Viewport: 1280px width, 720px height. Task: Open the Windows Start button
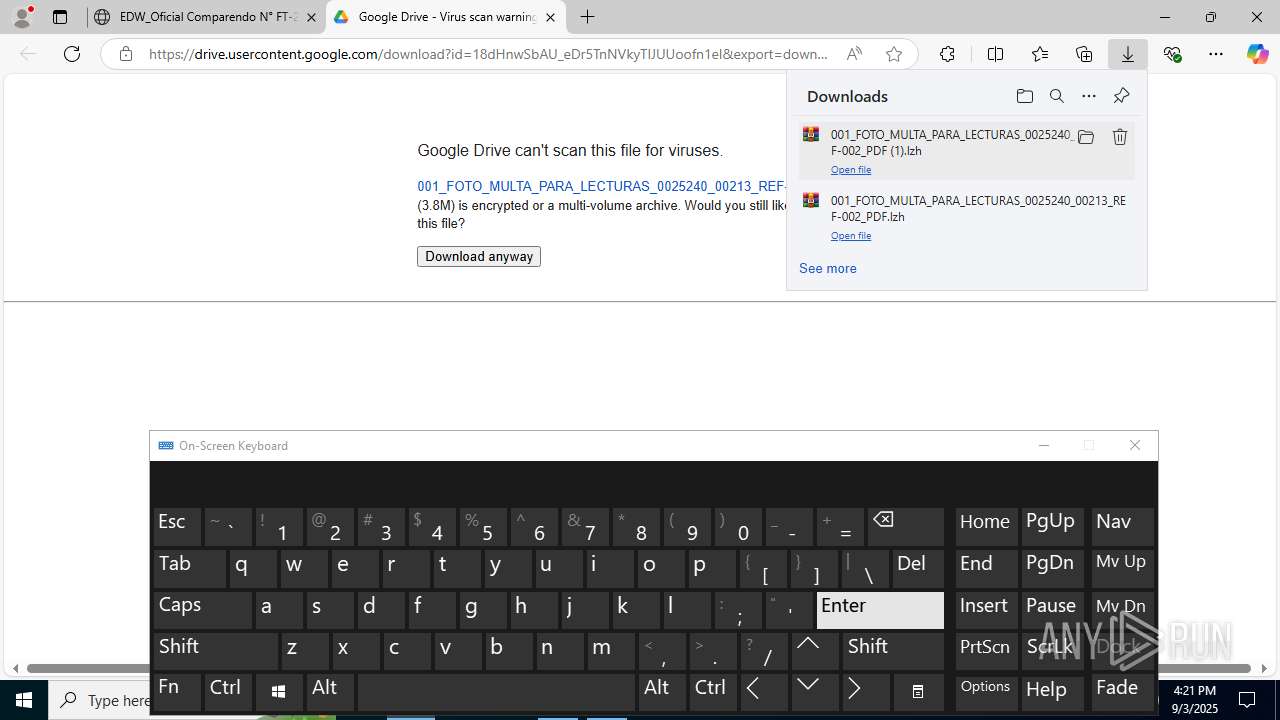(x=24, y=700)
